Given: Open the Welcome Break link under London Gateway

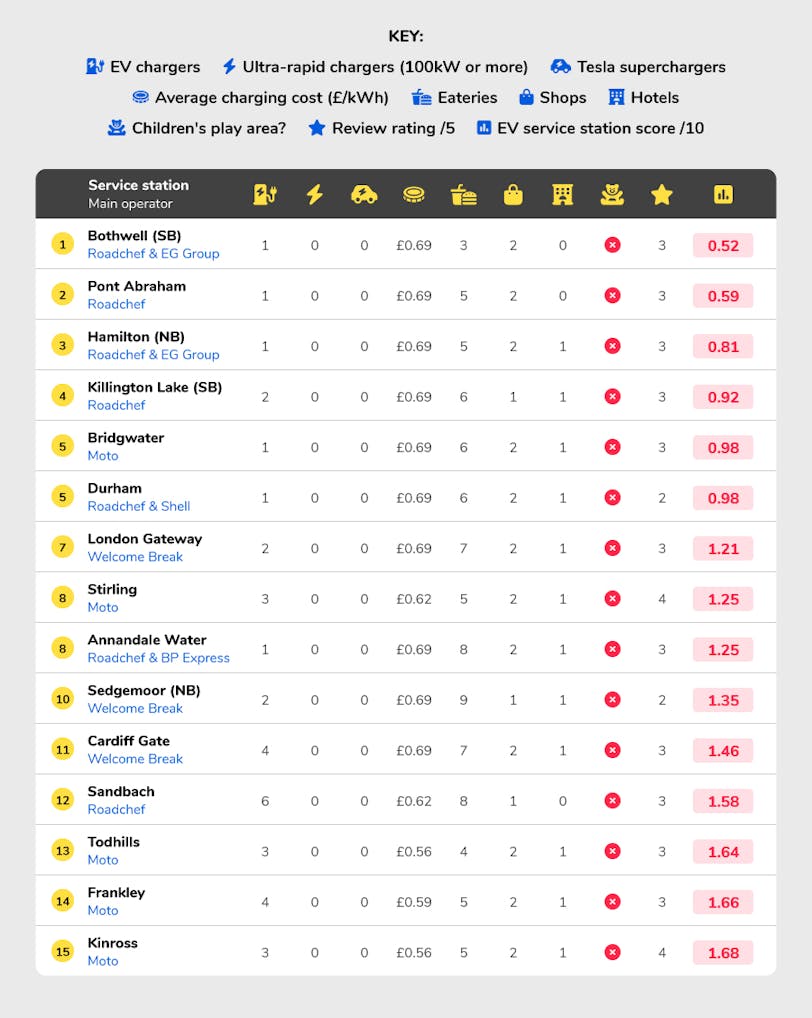Looking at the screenshot, I should pyautogui.click(x=135, y=557).
